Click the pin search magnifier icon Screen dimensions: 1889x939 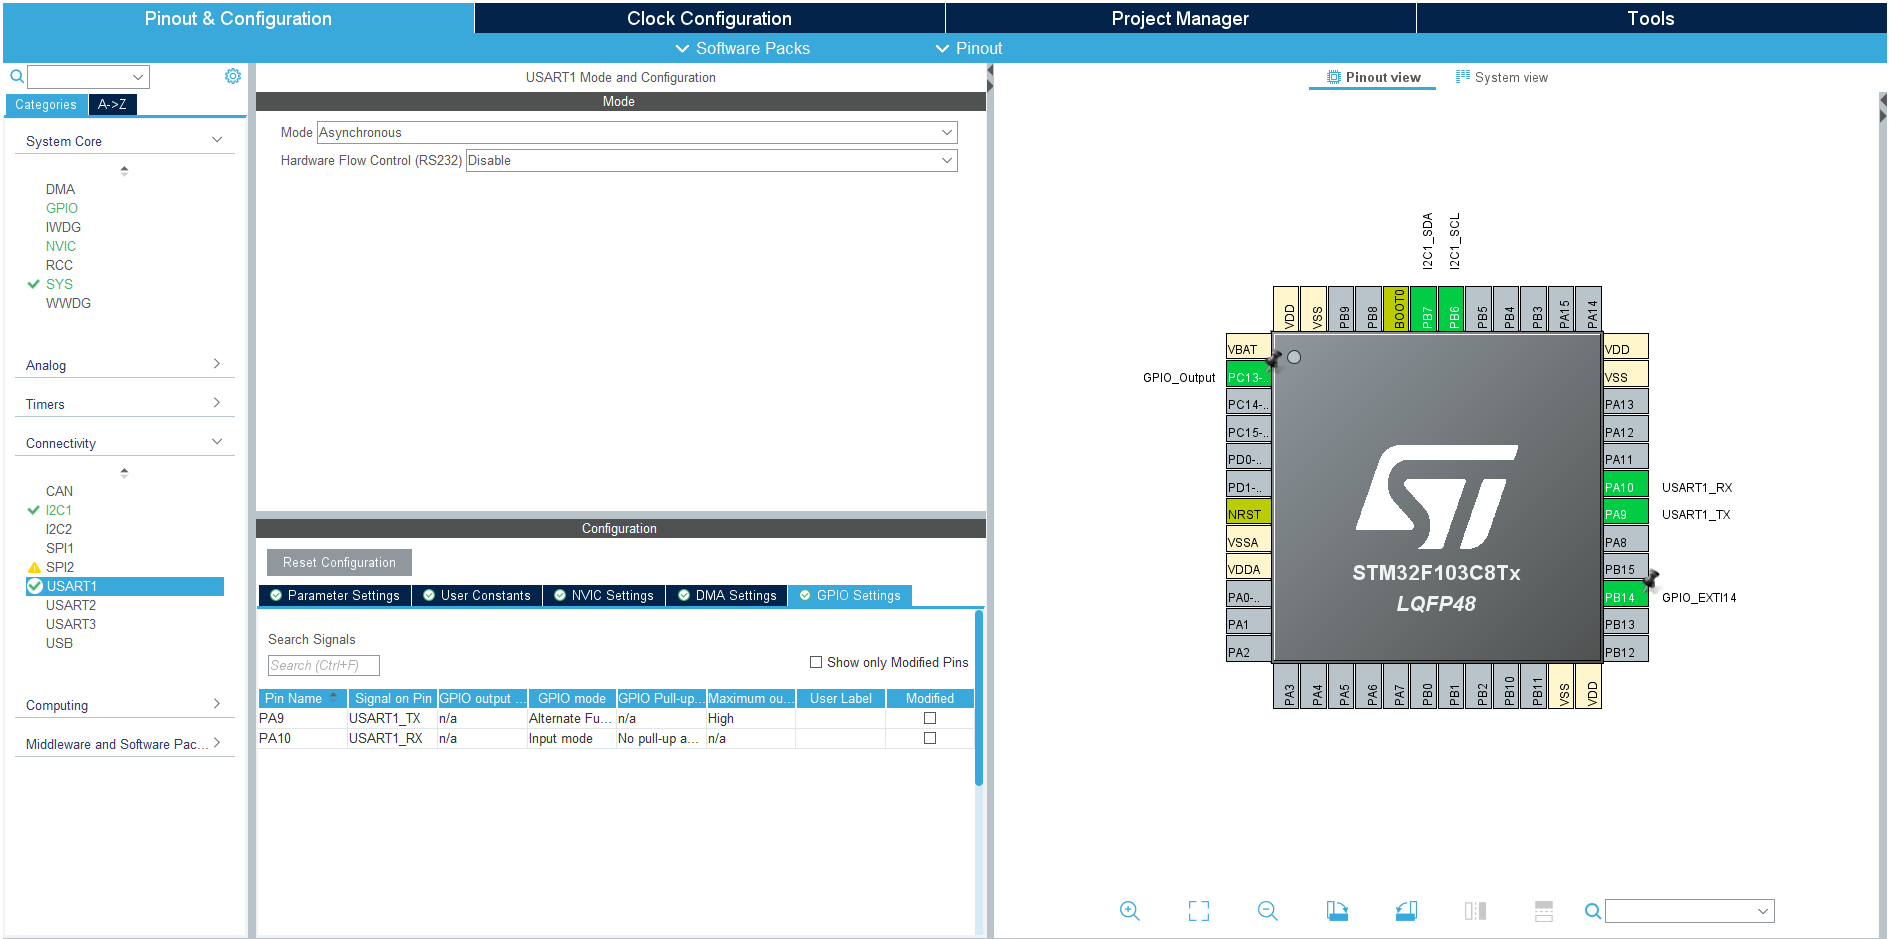pos(1593,911)
